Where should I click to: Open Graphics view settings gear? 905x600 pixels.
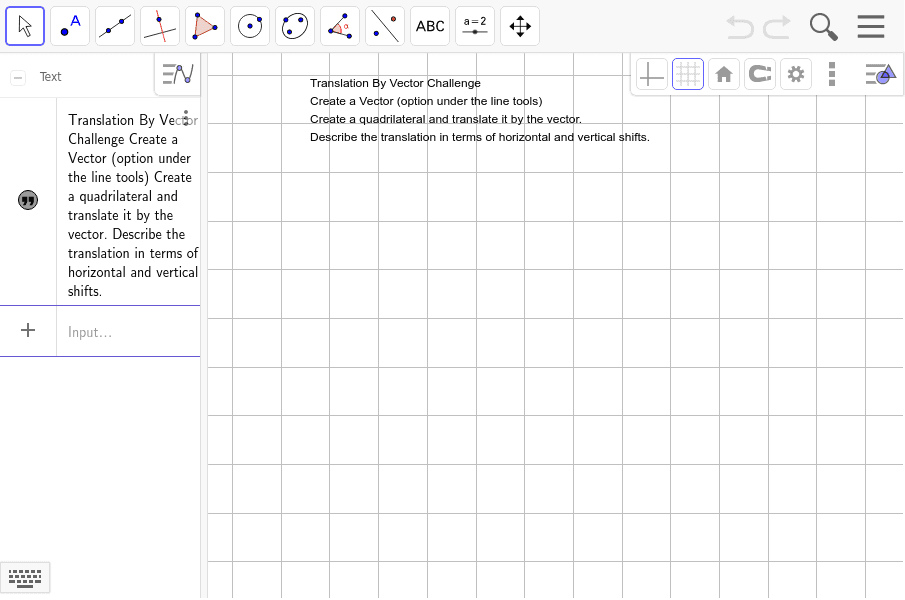pos(796,74)
